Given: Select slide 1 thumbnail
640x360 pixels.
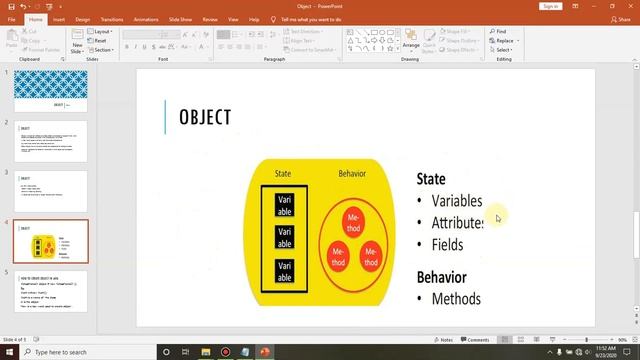Looking at the screenshot, I should coord(51,91).
